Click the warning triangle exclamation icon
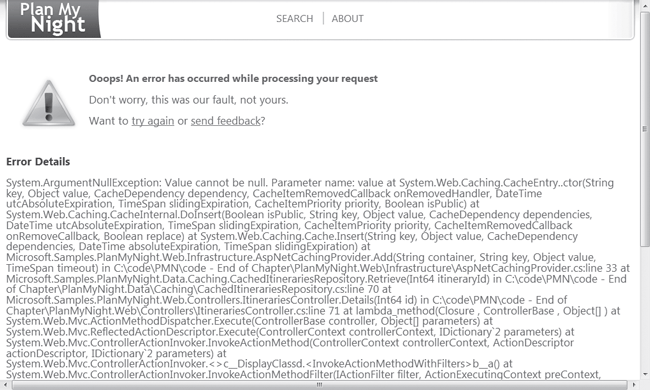Viewport: 650px width, 390px height. coord(49,103)
